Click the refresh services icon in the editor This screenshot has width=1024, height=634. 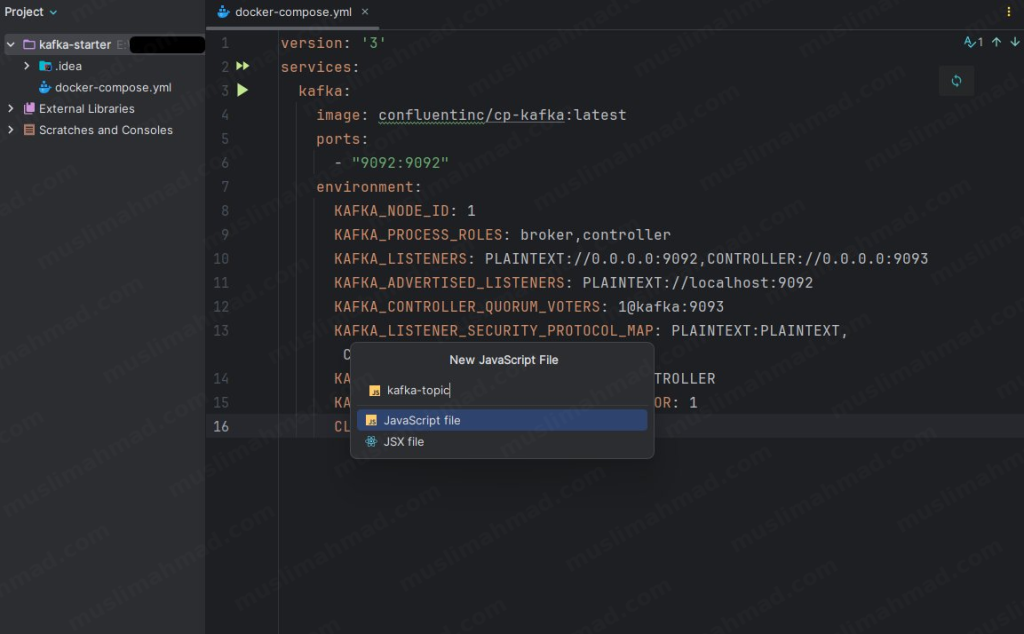[956, 80]
